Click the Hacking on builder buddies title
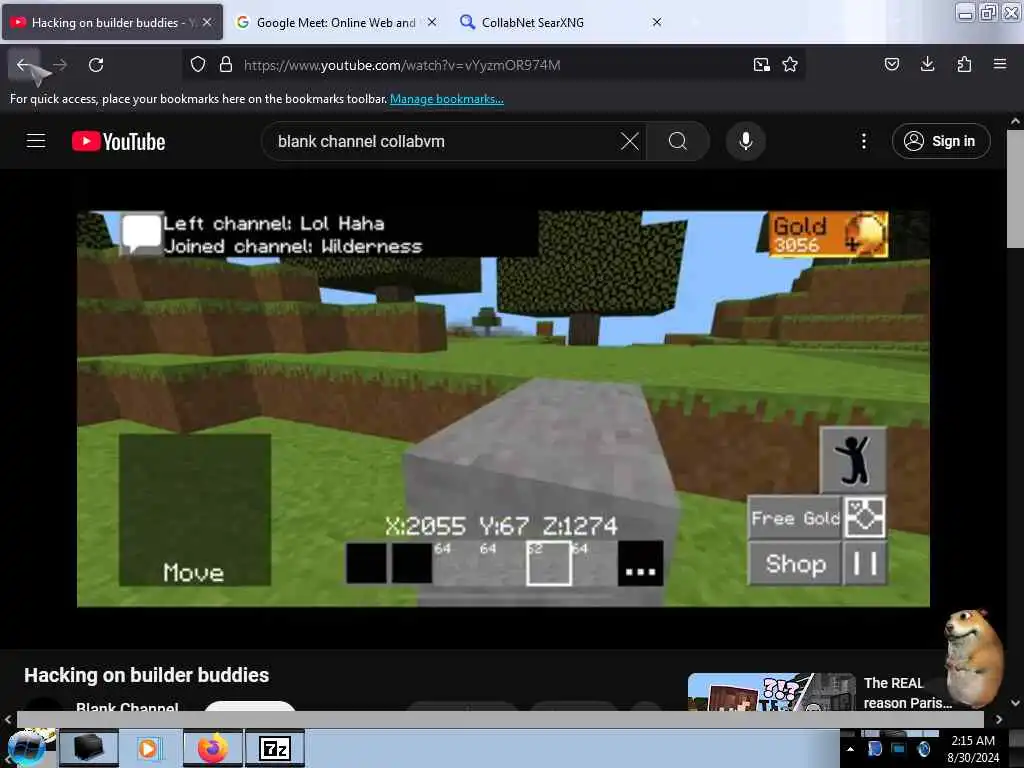 146,675
